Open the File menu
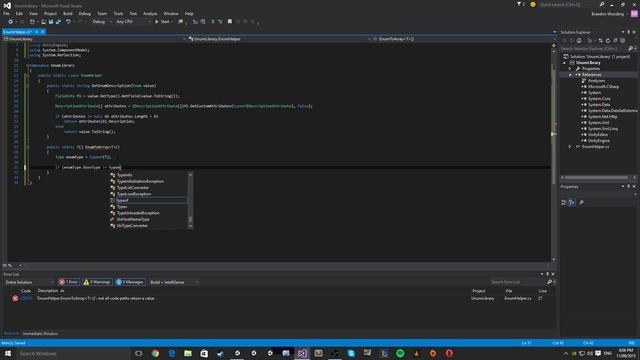This screenshot has height=360, width=640. pyautogui.click(x=6, y=13)
